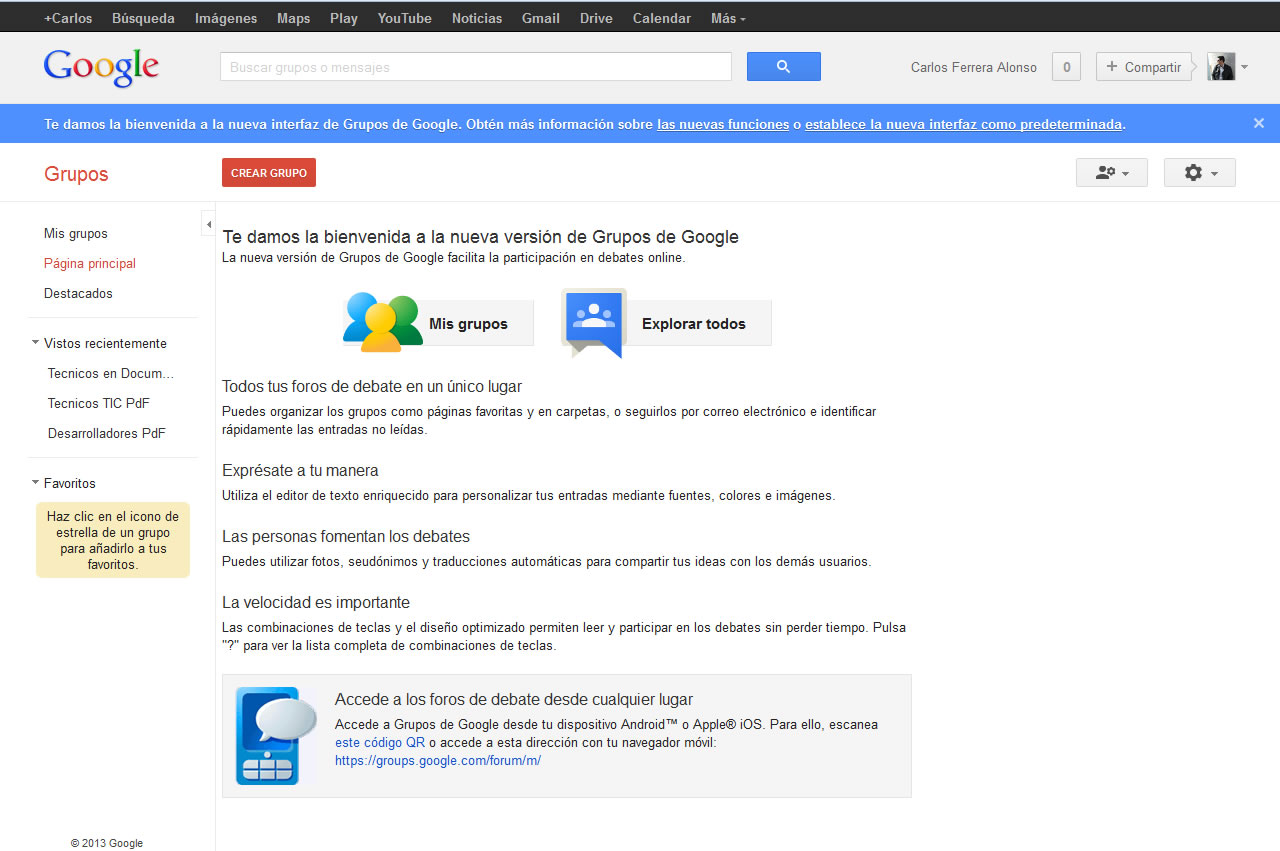Click heading Todos tus foros de debate

[372, 386]
